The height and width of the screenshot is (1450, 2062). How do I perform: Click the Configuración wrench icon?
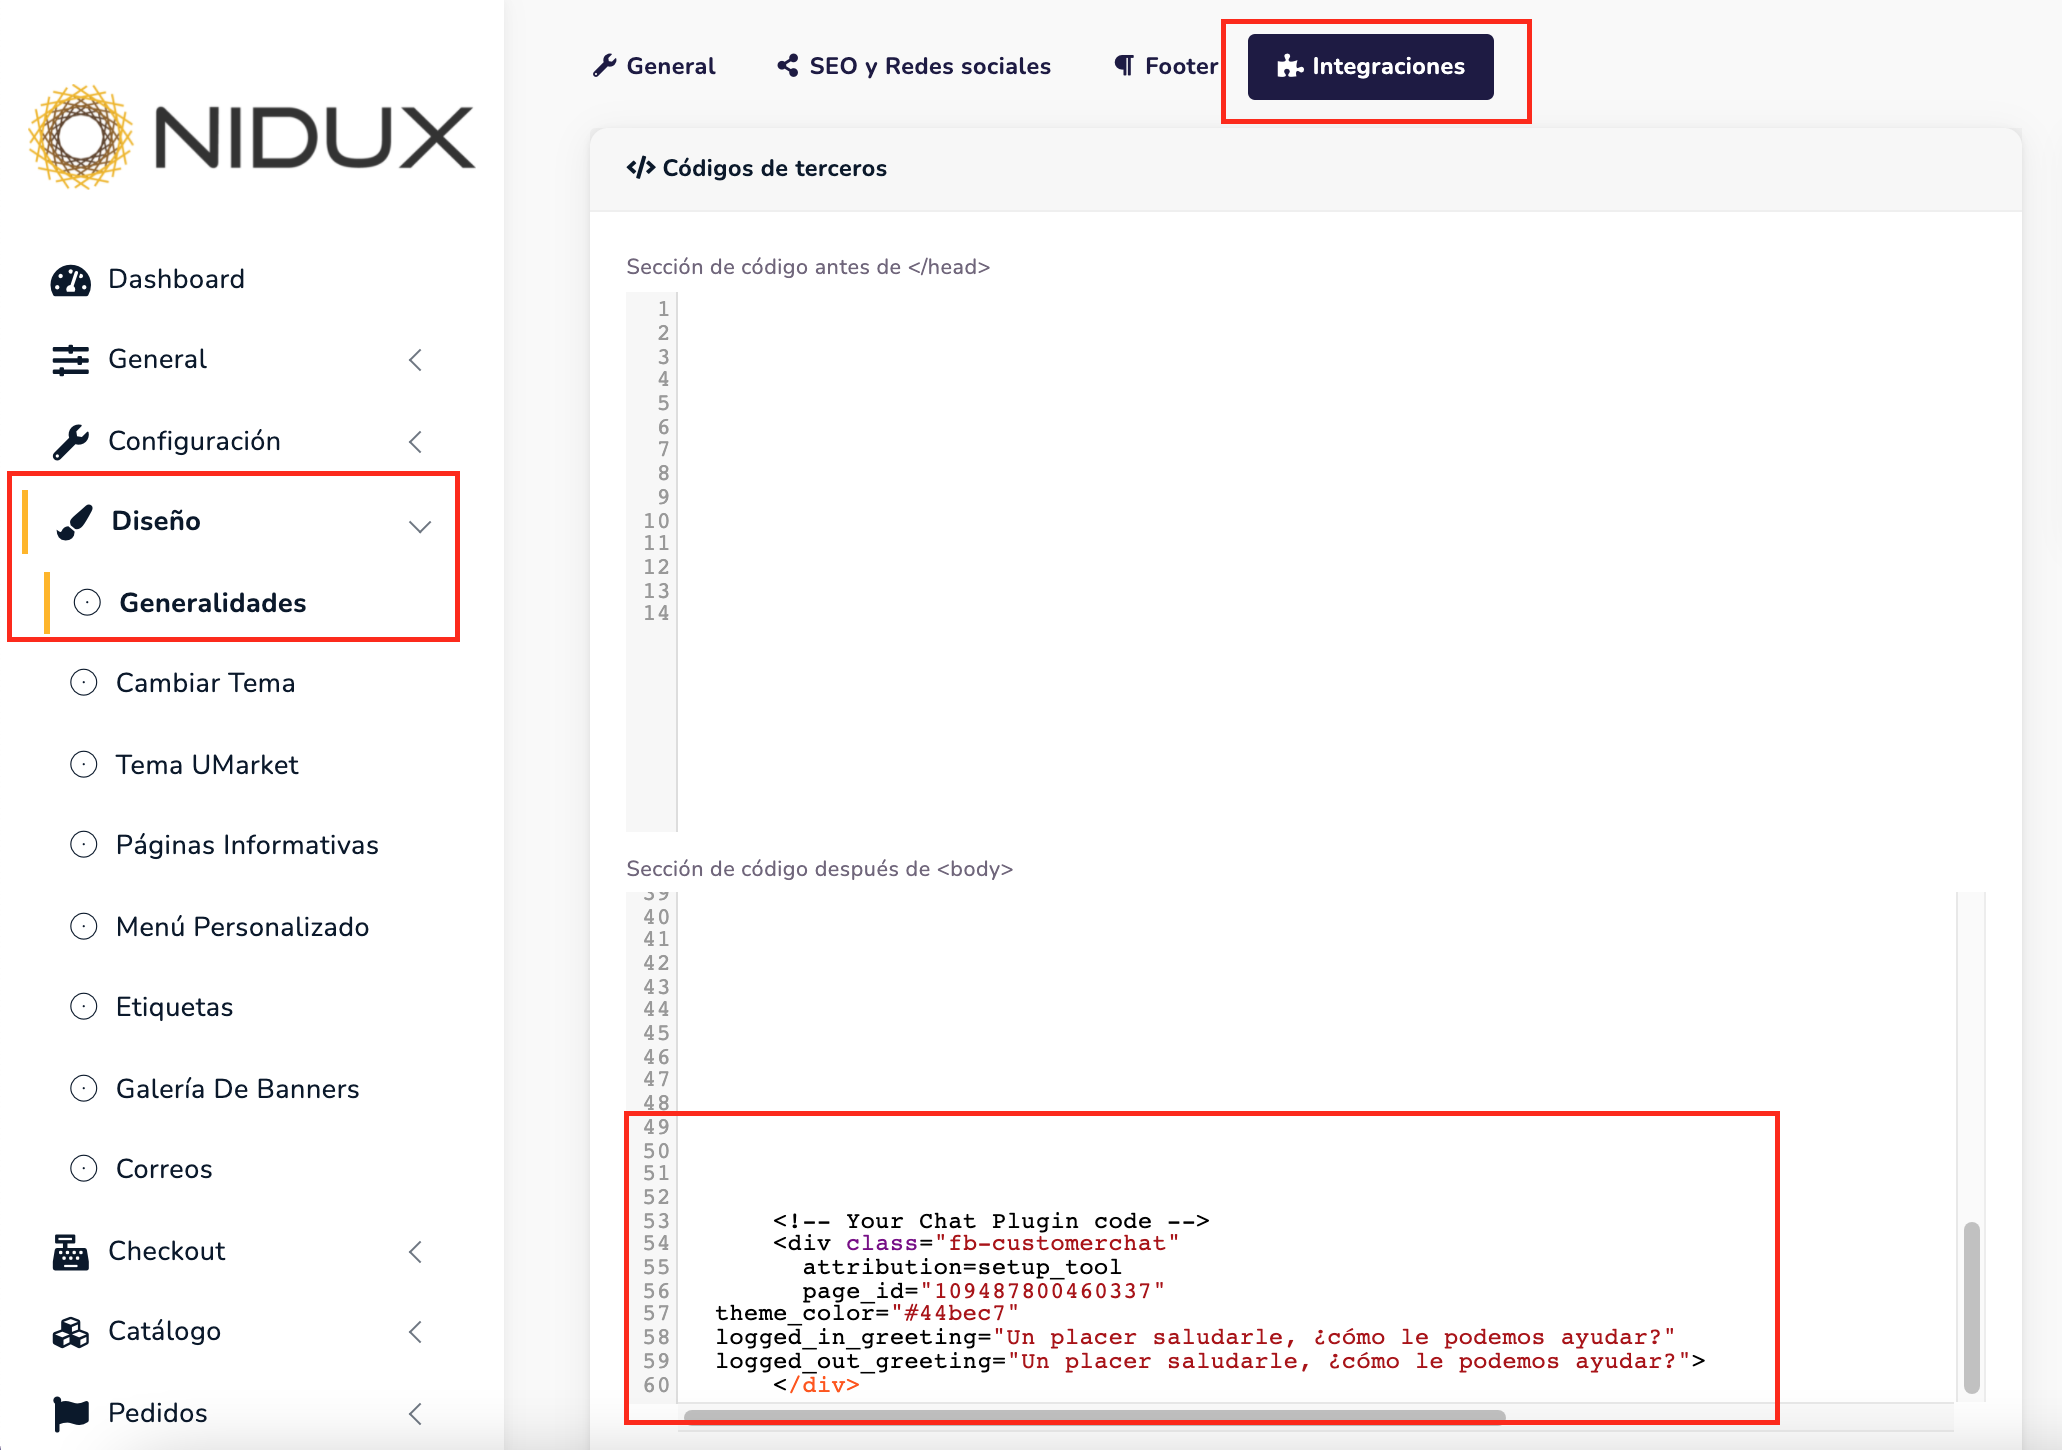click(70, 441)
